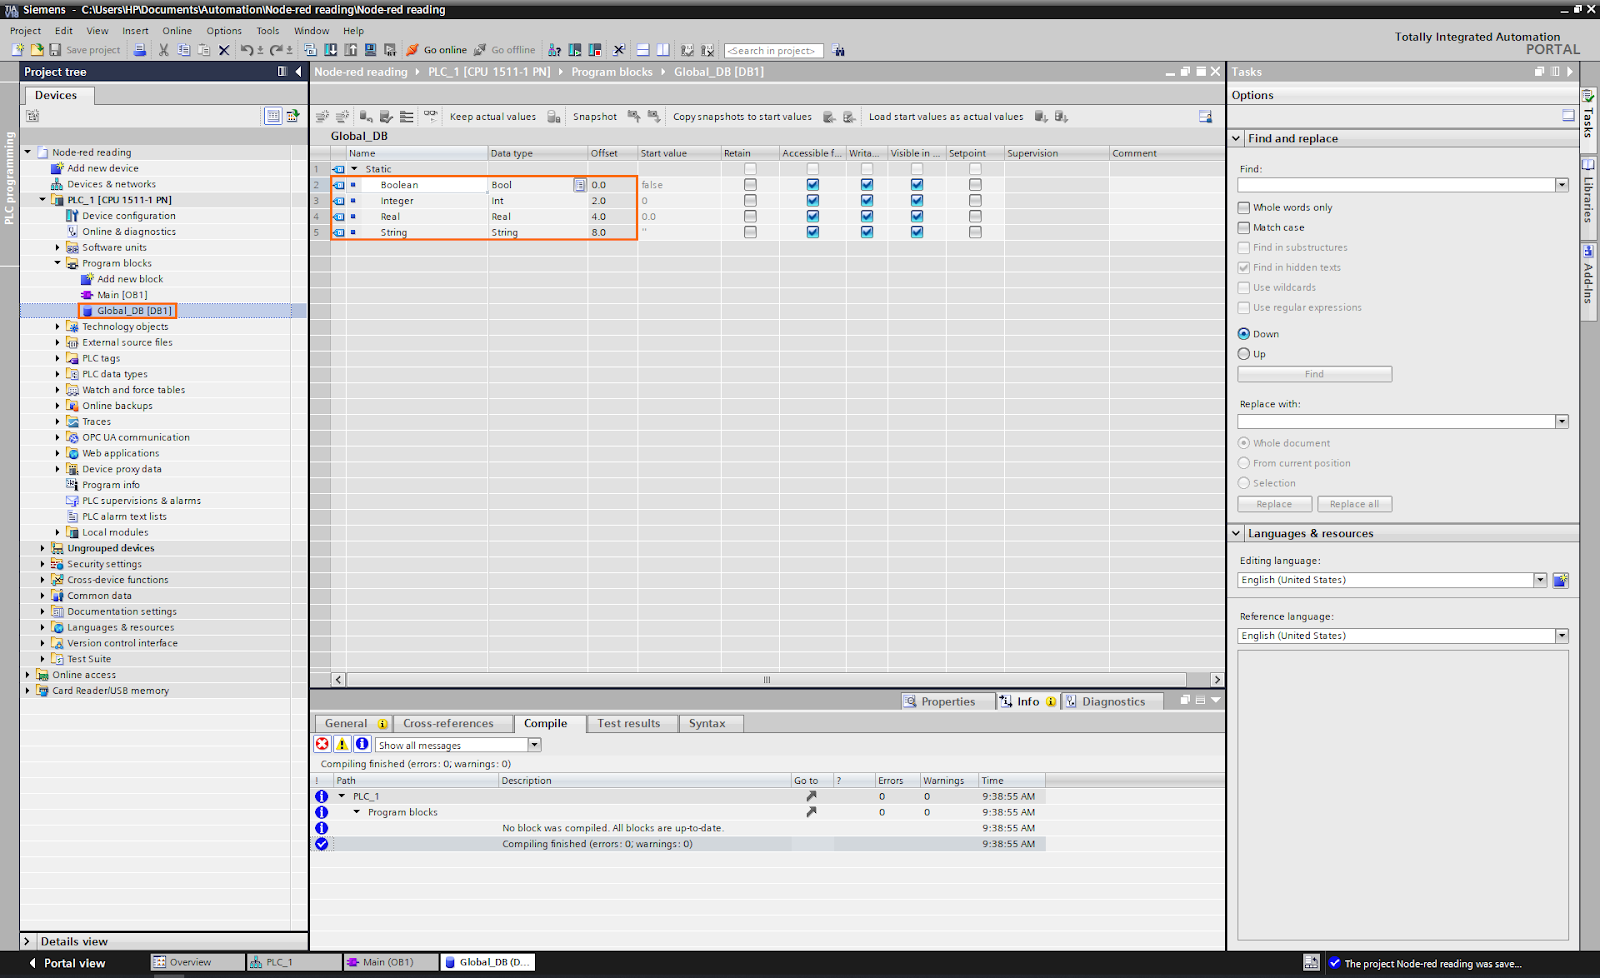This screenshot has width=1600, height=978.
Task: Click the Split editor vertically icon
Action: 663,50
